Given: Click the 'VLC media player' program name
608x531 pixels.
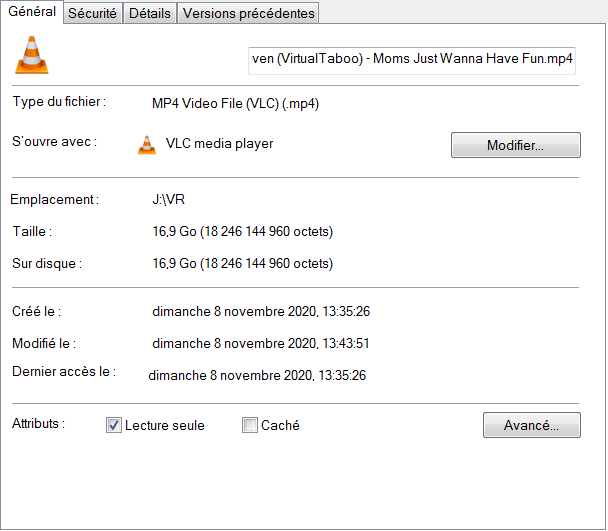Looking at the screenshot, I should (219, 144).
